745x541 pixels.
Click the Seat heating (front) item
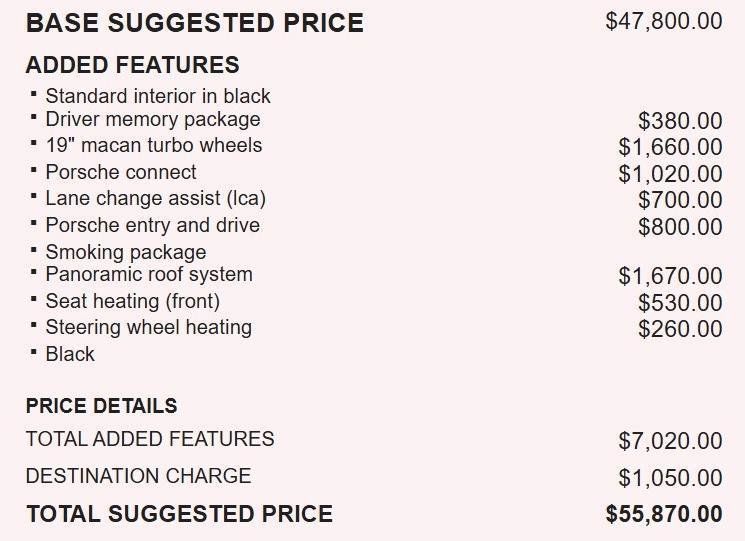tap(132, 301)
